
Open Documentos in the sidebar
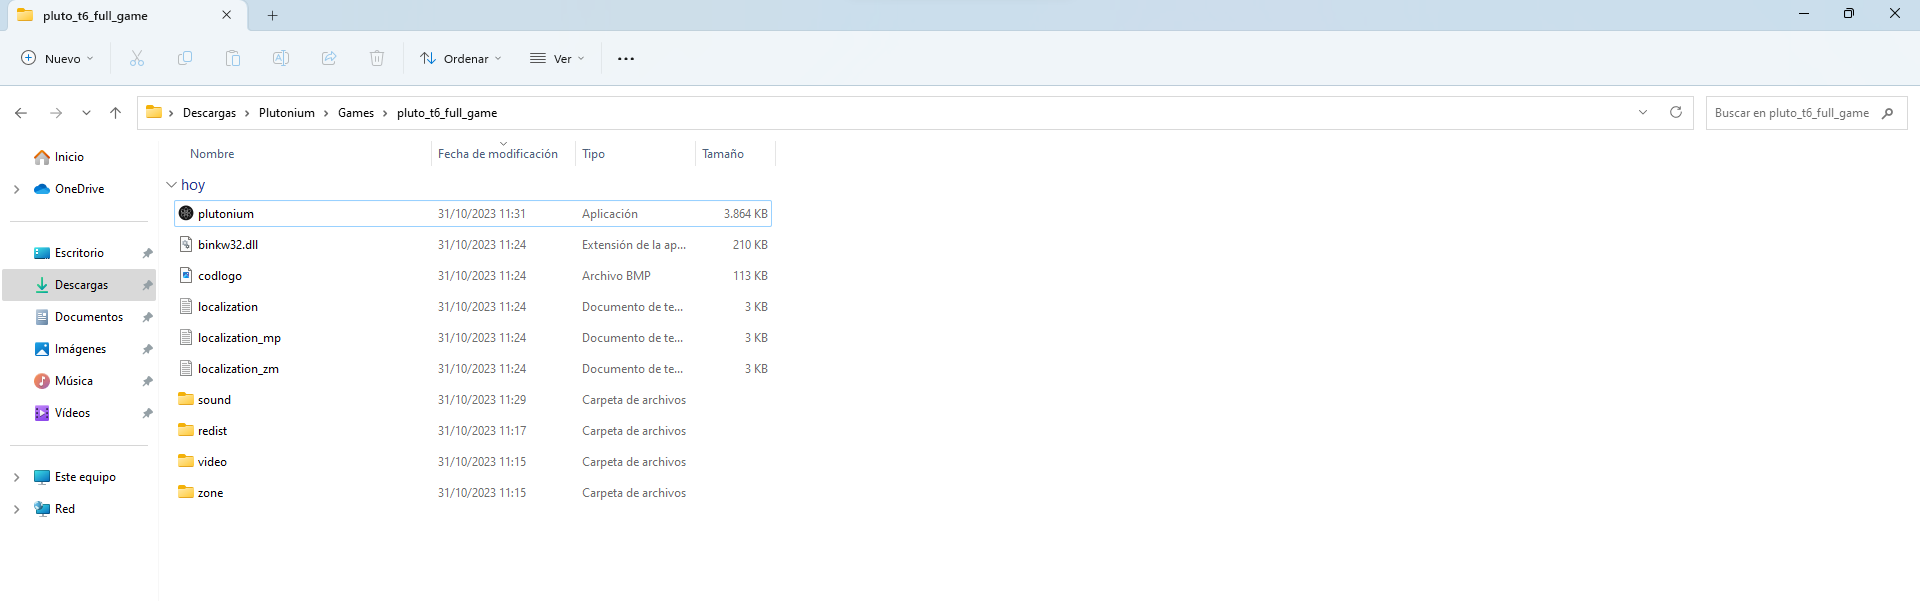79,317
